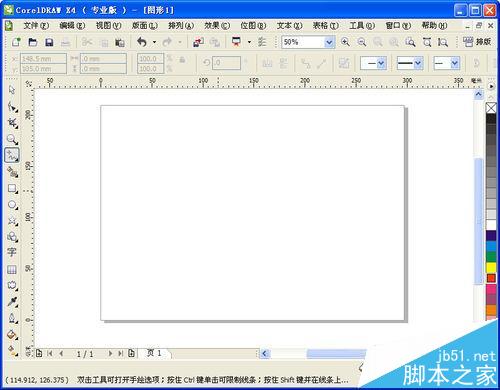Viewport: 500px width, 390px height.
Task: Open the zoom level 50% dropdown
Action: (x=329, y=42)
